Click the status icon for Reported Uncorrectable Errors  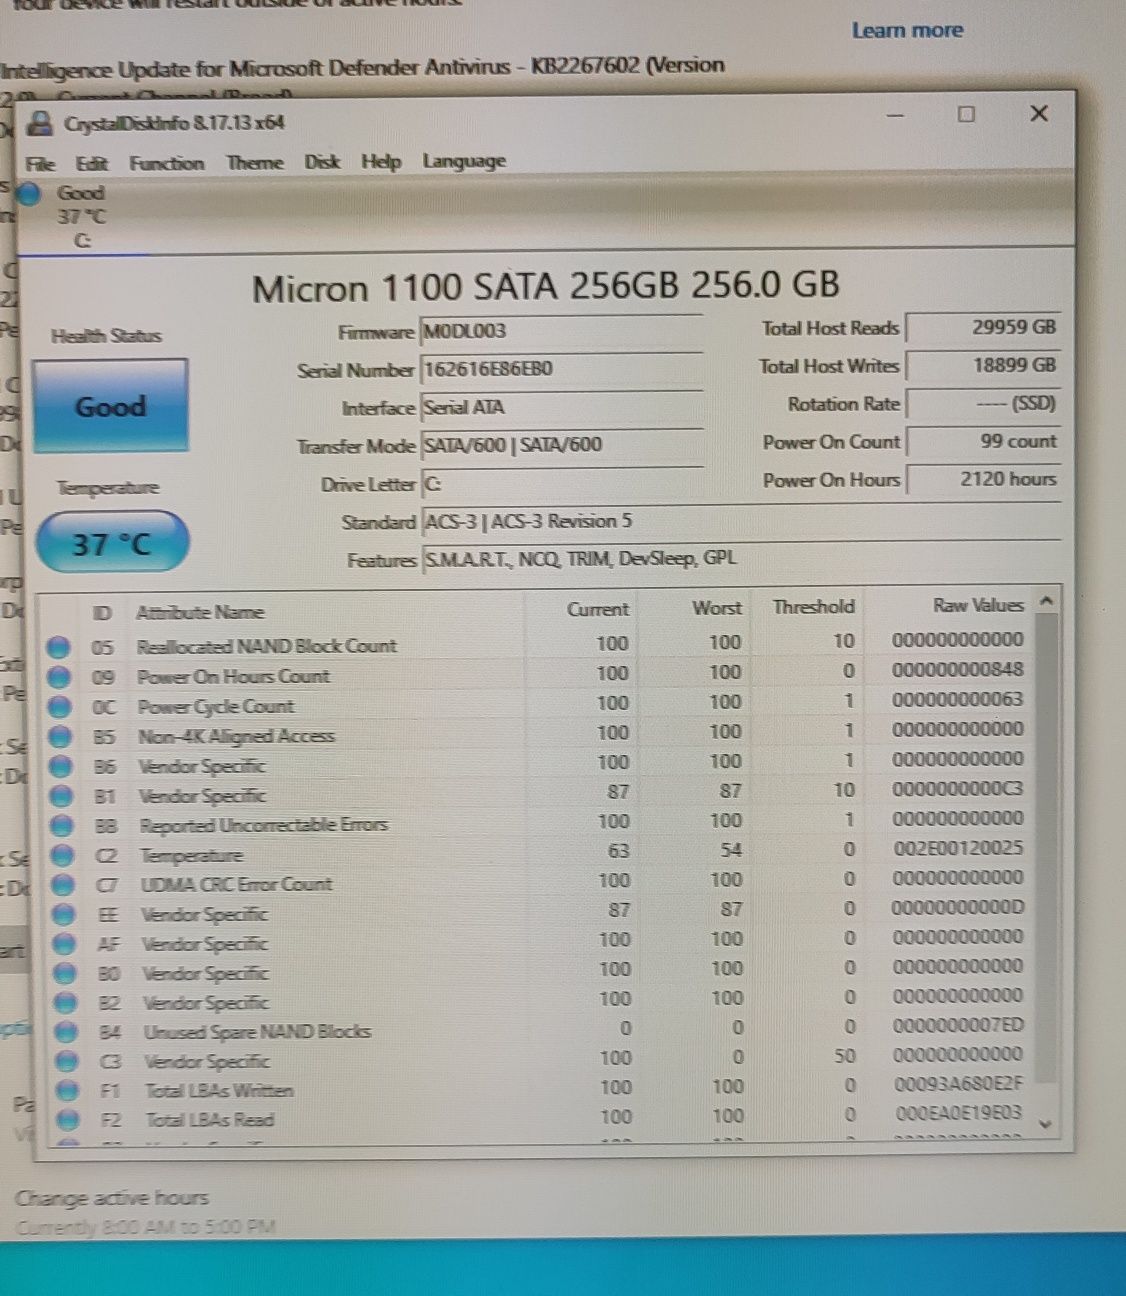[62, 826]
